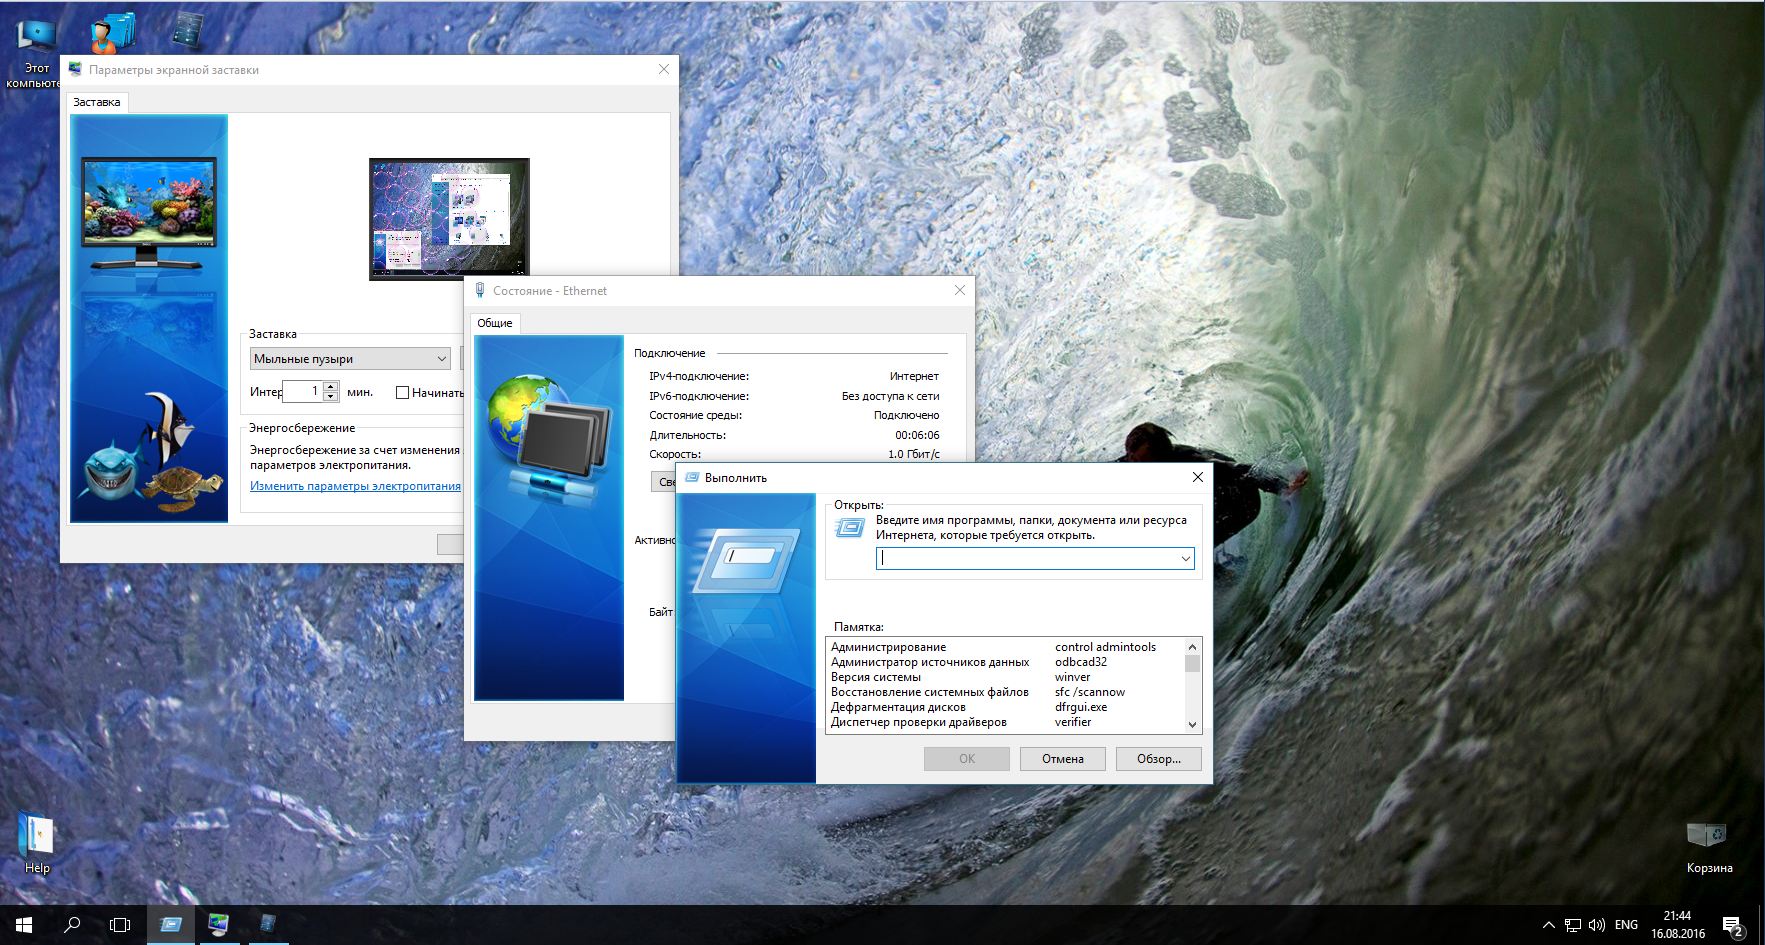This screenshot has width=1765, height=945.
Task: Expand the Открыть combo box arrow
Action: pos(1185,559)
